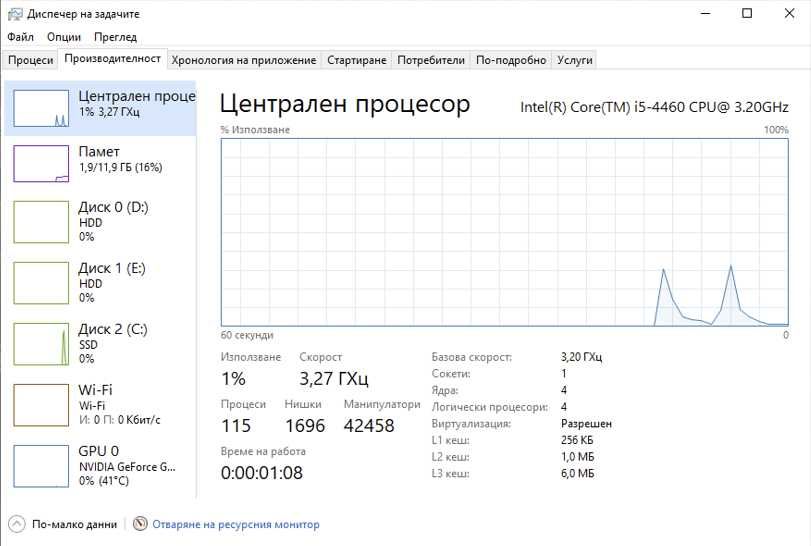Open the Услуги tab
The height and width of the screenshot is (546, 811).
[x=575, y=60]
